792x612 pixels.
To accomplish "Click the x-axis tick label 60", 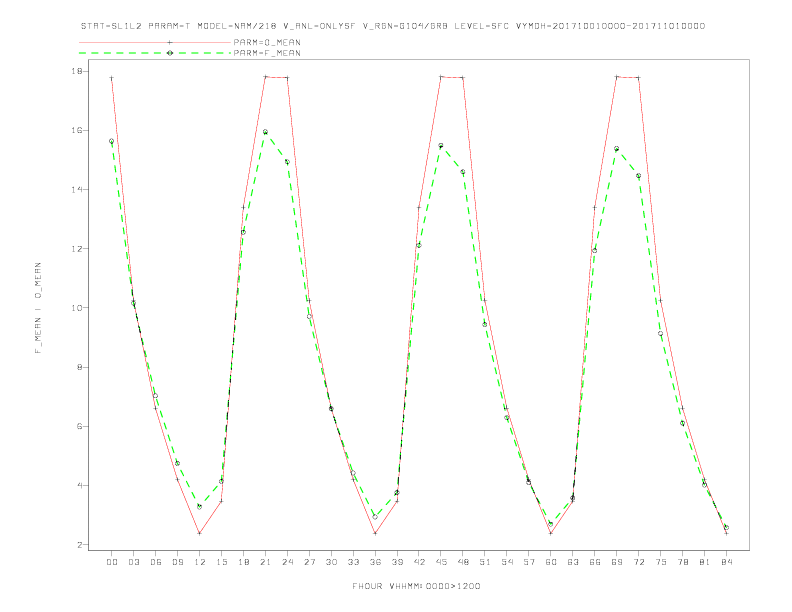I will pos(551,562).
